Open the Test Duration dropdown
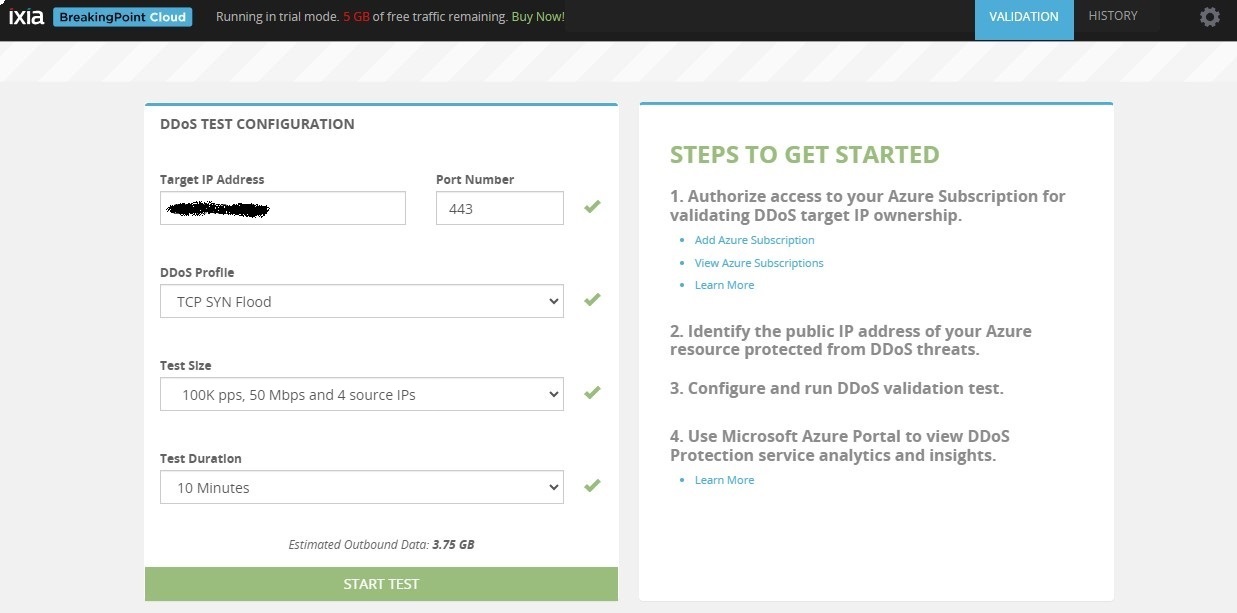 point(361,487)
